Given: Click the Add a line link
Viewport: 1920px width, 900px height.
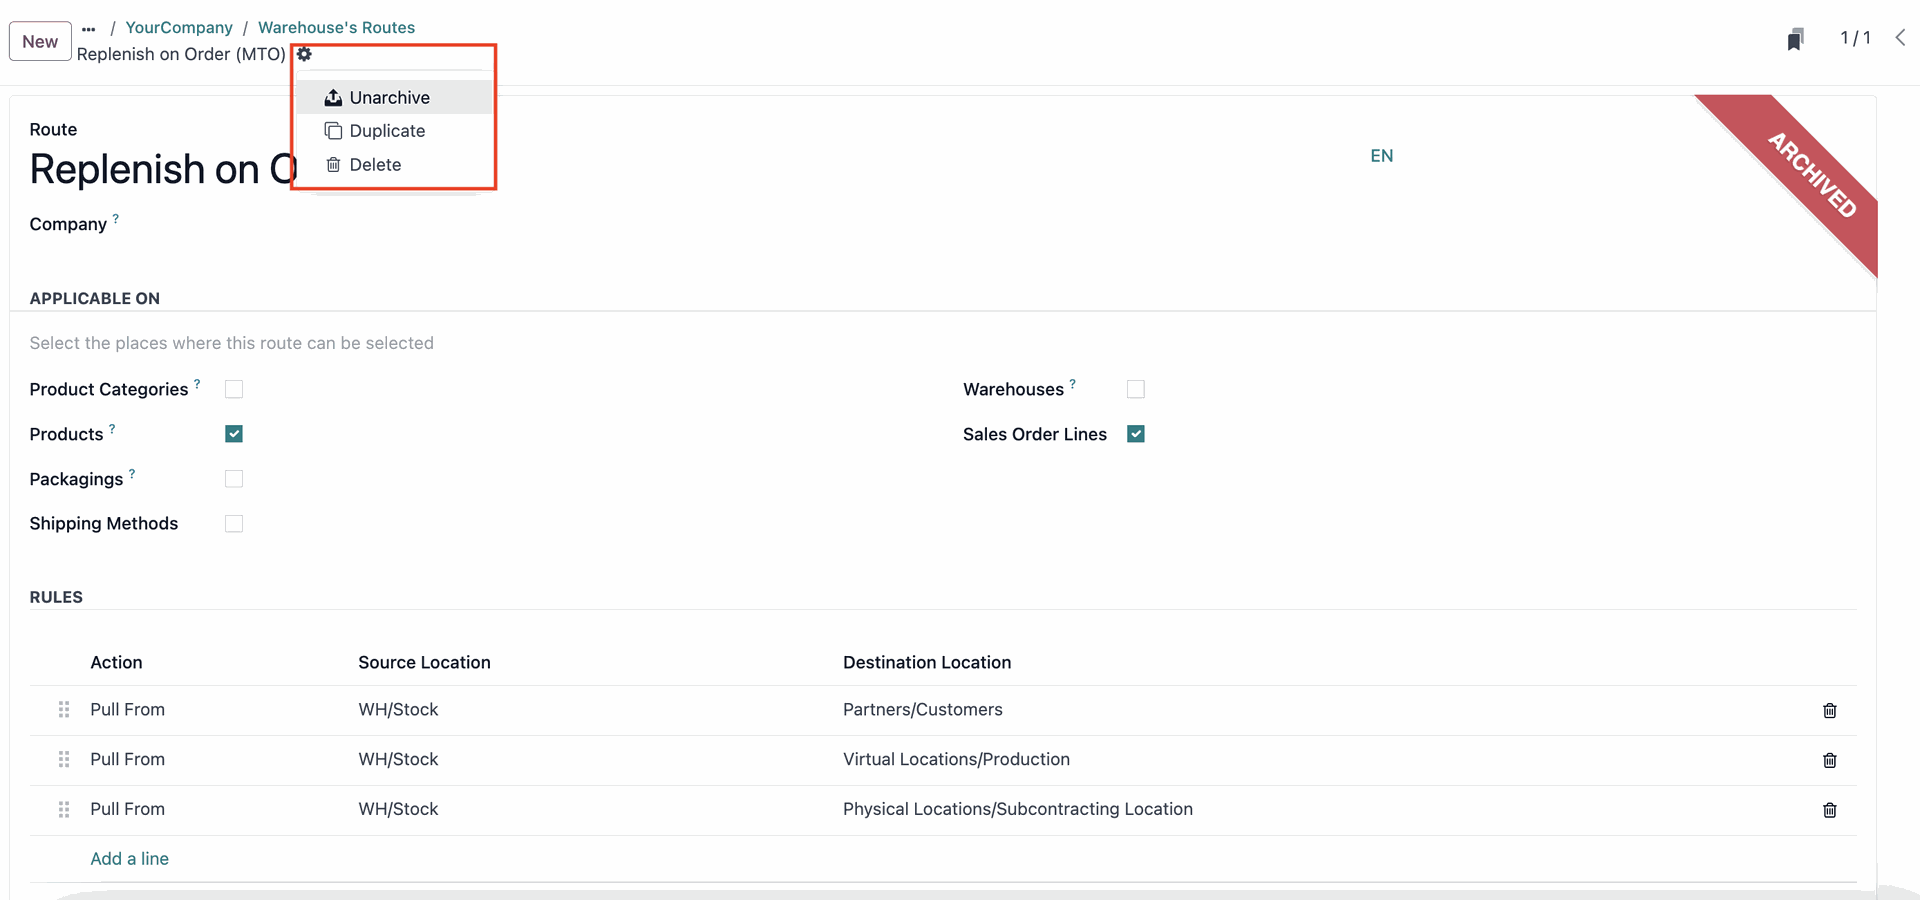Looking at the screenshot, I should (x=129, y=858).
